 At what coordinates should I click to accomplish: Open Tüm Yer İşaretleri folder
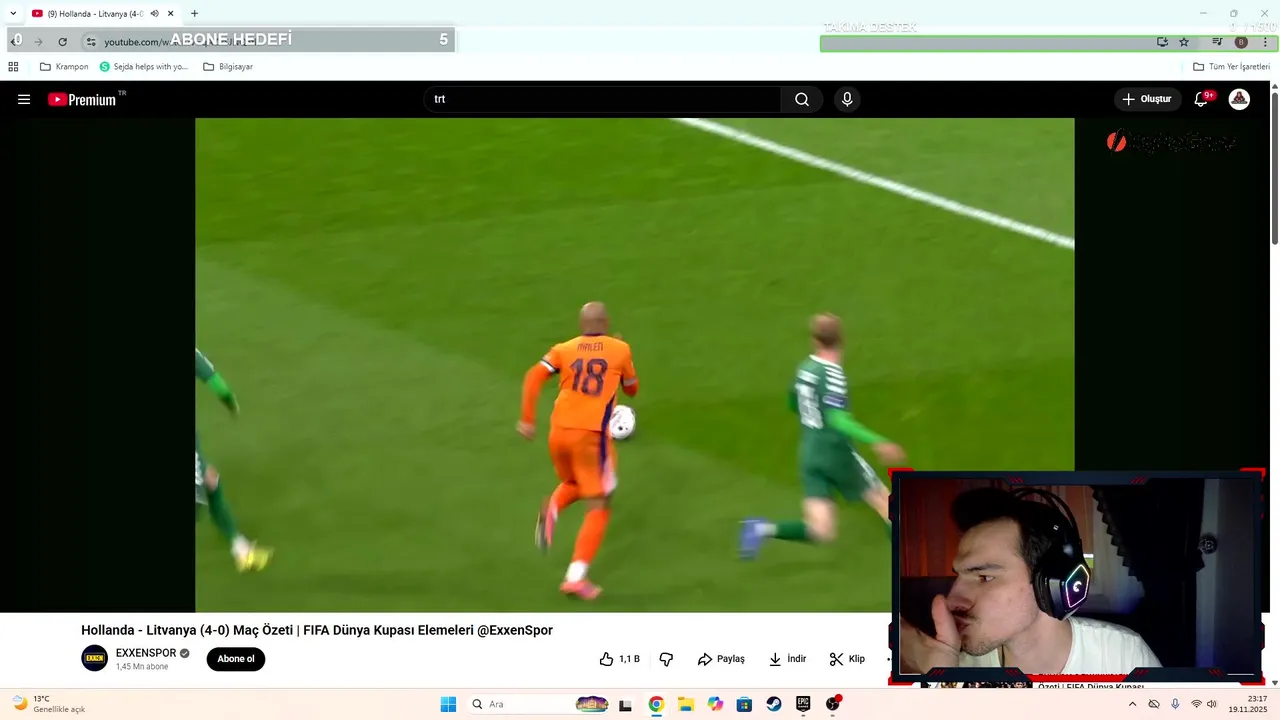[1231, 67]
